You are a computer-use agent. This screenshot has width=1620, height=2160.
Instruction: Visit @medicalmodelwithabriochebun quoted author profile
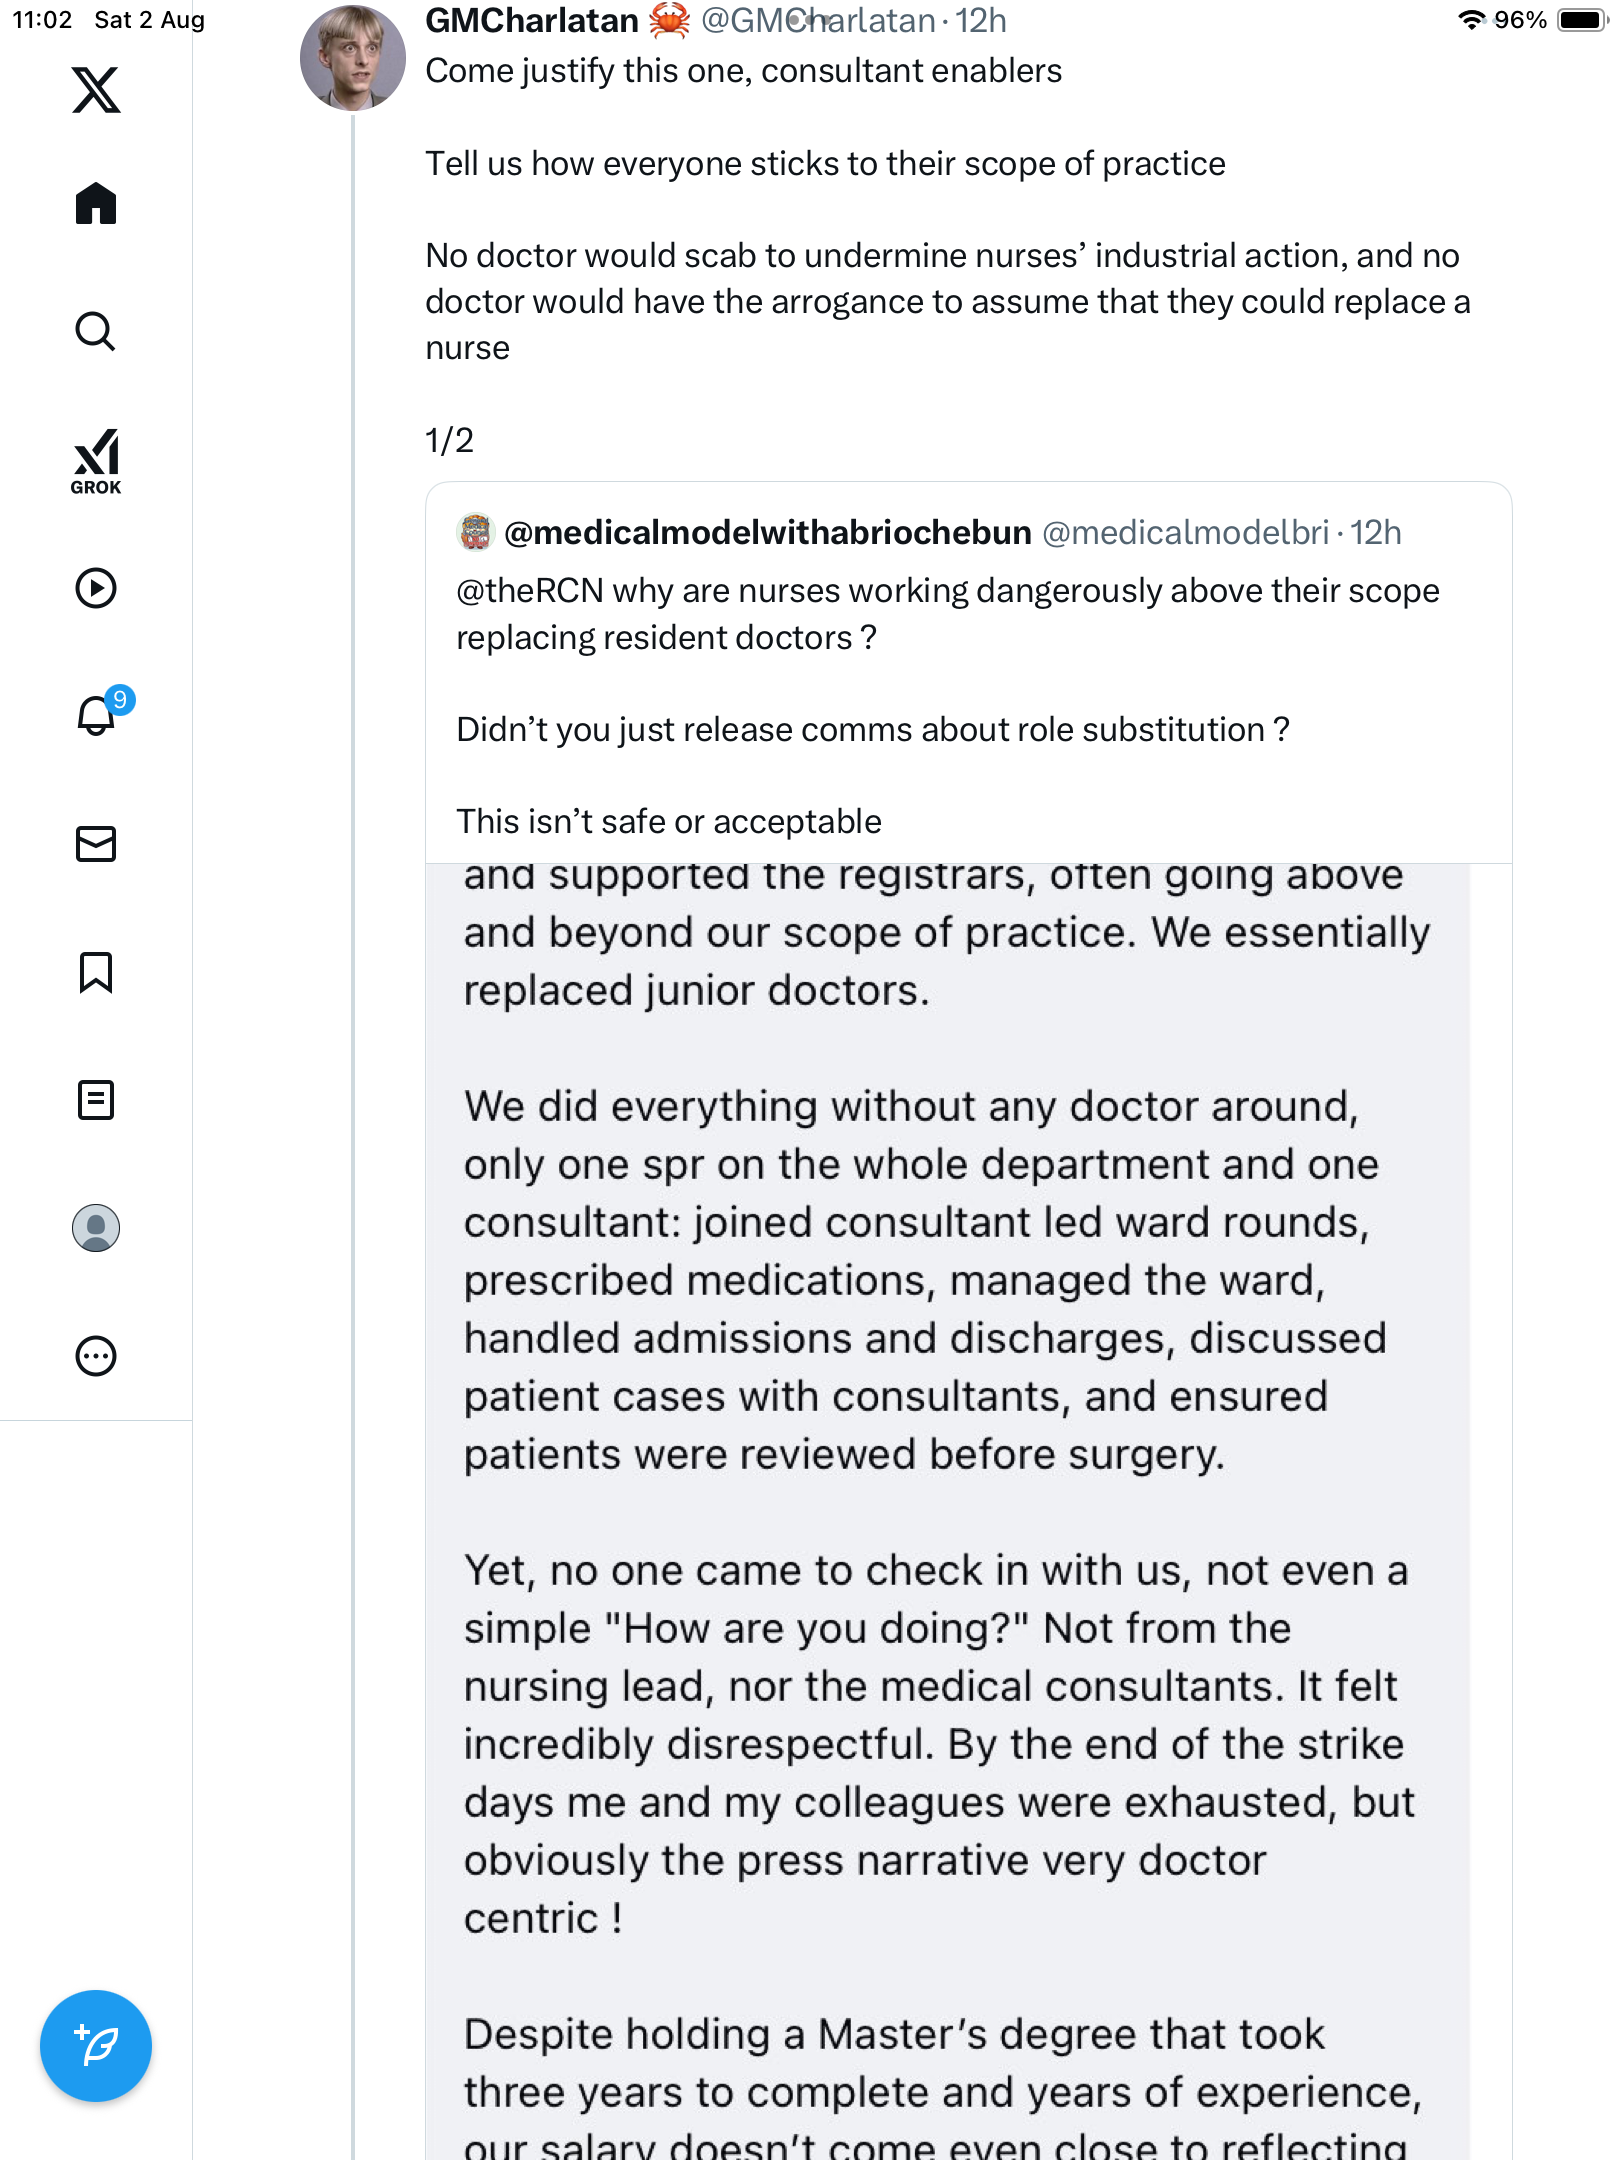(x=767, y=533)
